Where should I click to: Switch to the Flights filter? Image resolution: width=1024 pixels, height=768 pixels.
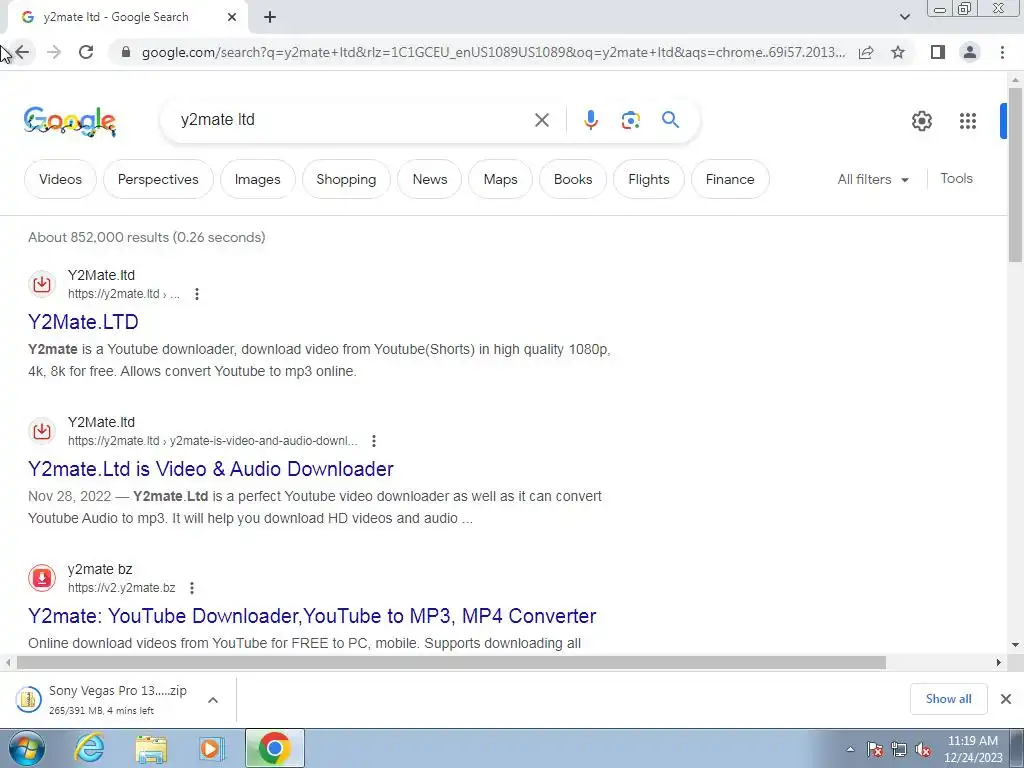648,179
